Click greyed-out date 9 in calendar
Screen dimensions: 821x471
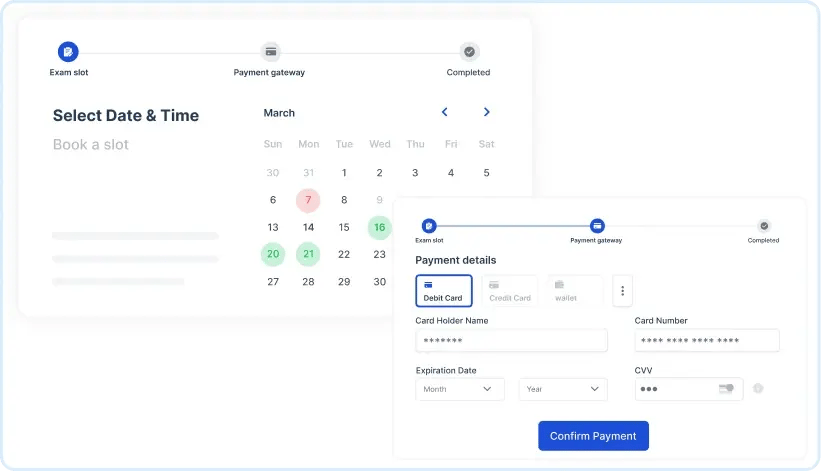click(x=380, y=200)
